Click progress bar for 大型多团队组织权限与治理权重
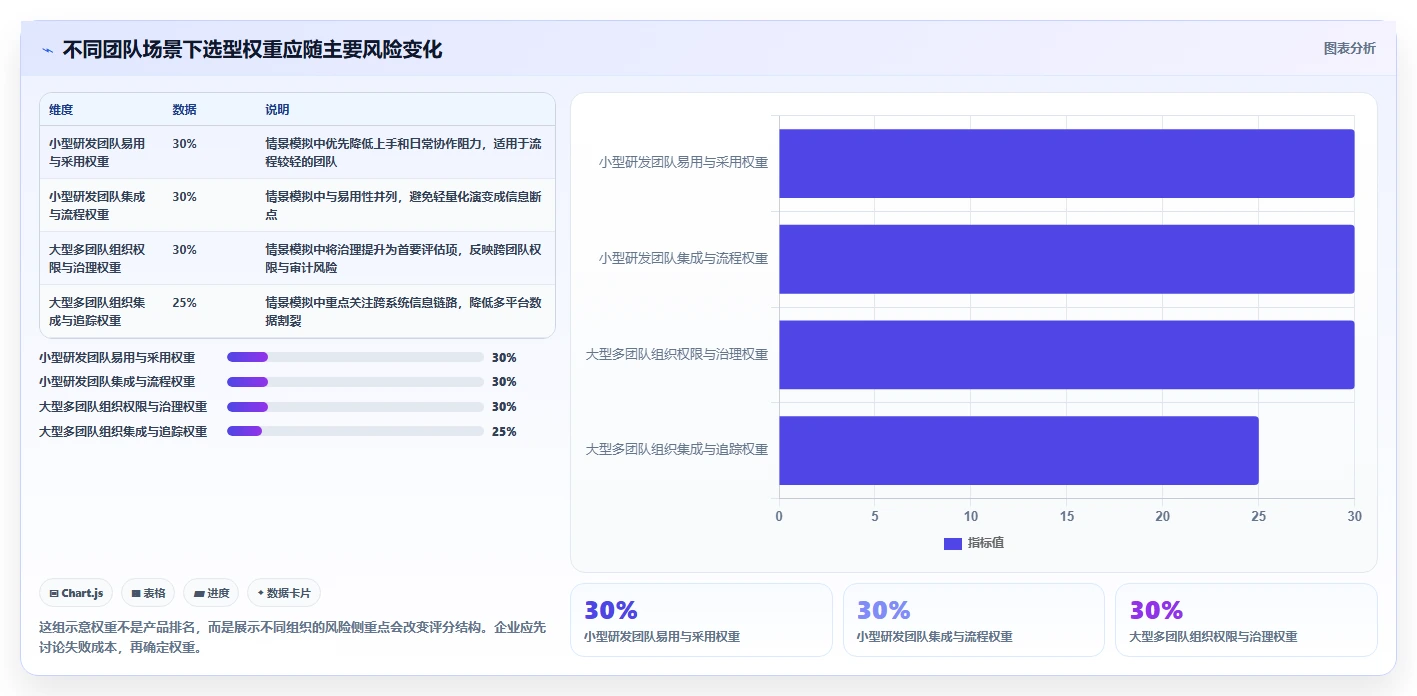Screen dimensions: 1417x696 (355, 407)
